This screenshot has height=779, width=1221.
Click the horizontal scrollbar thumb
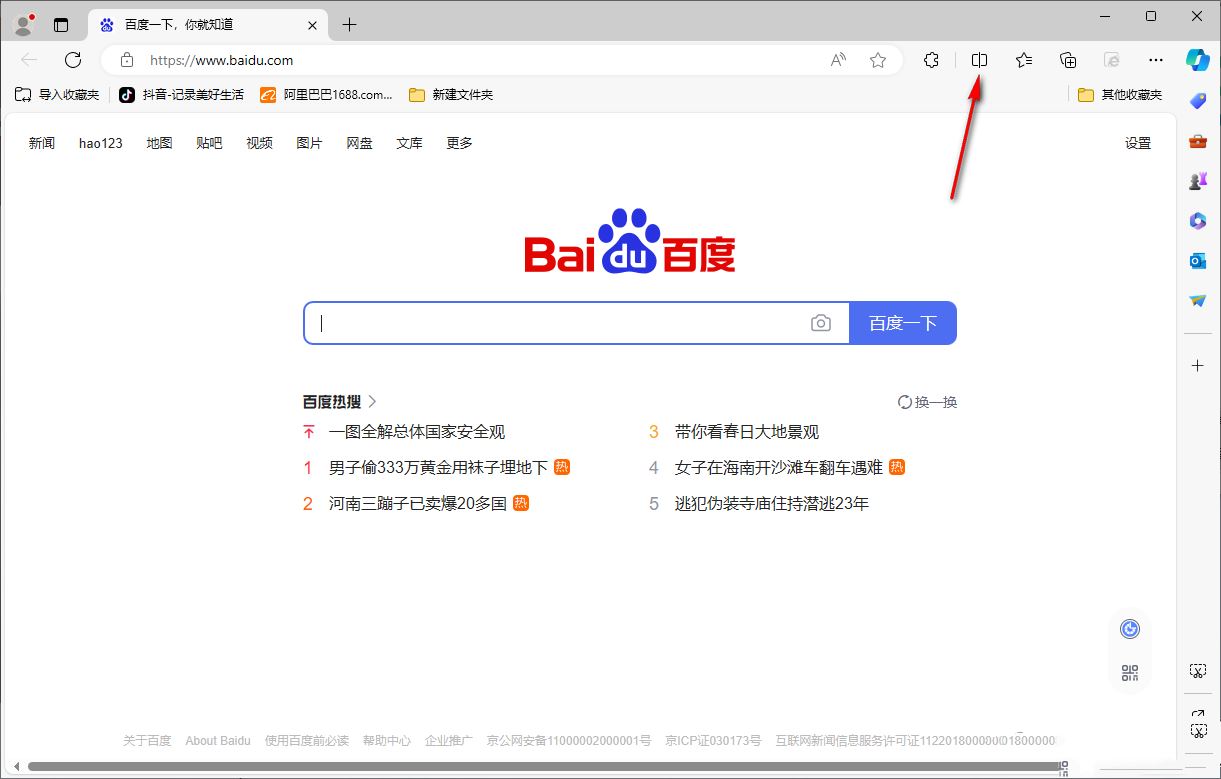pos(544,767)
